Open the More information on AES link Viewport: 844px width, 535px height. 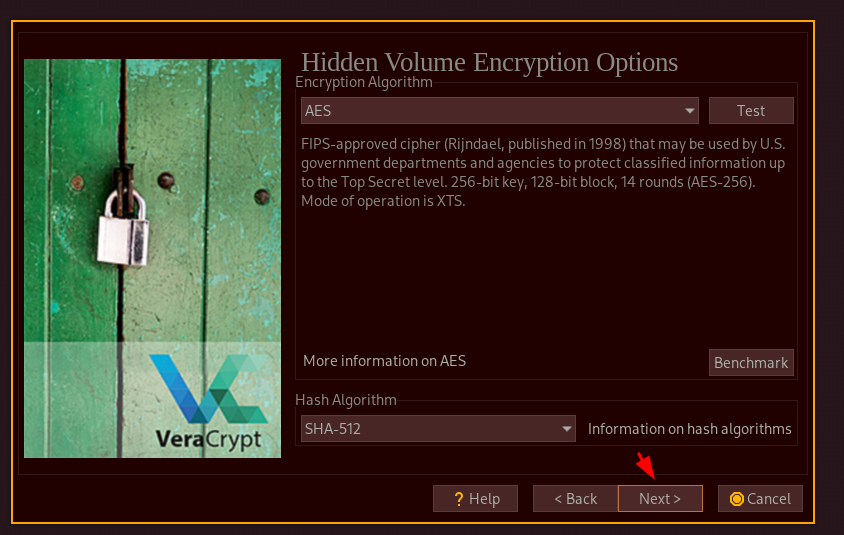coord(384,361)
